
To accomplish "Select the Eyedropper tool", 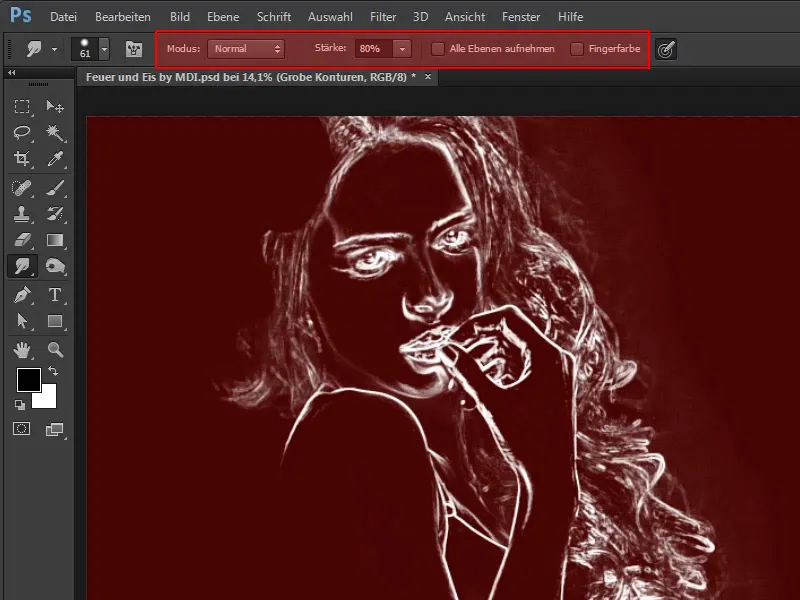I will (55, 159).
